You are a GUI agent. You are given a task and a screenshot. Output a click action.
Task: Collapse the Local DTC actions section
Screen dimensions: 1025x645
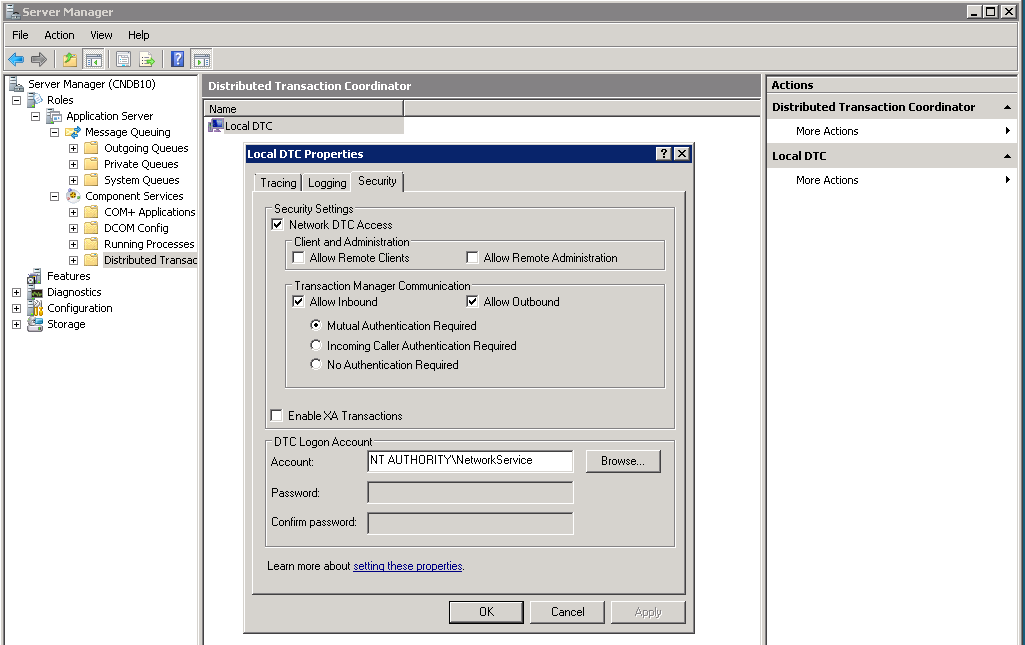[x=1008, y=157]
